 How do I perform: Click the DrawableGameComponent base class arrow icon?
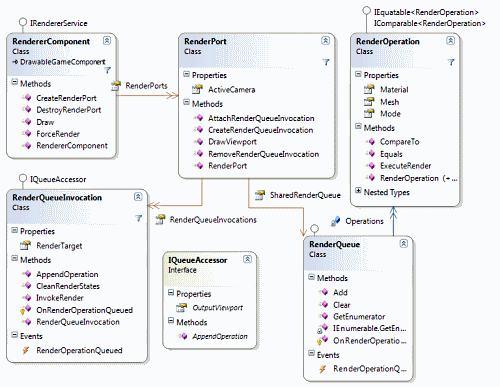(x=15, y=62)
